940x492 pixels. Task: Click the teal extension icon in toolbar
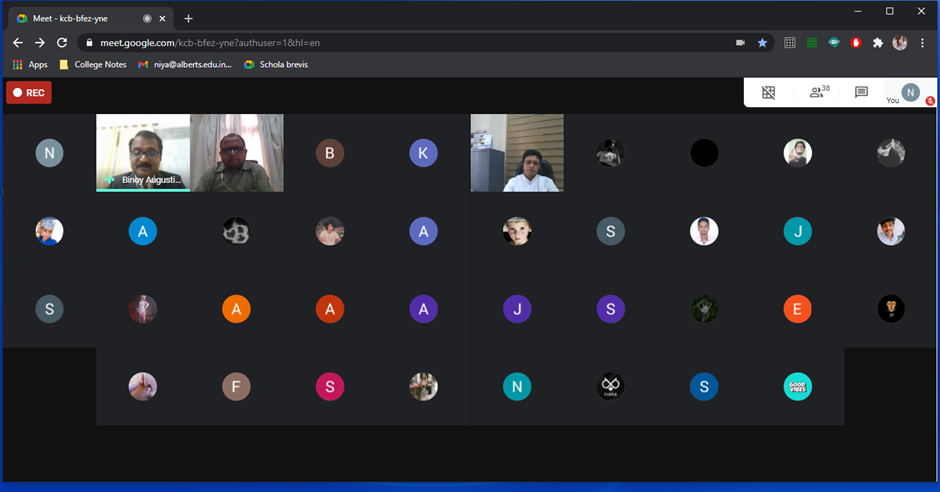click(x=834, y=43)
